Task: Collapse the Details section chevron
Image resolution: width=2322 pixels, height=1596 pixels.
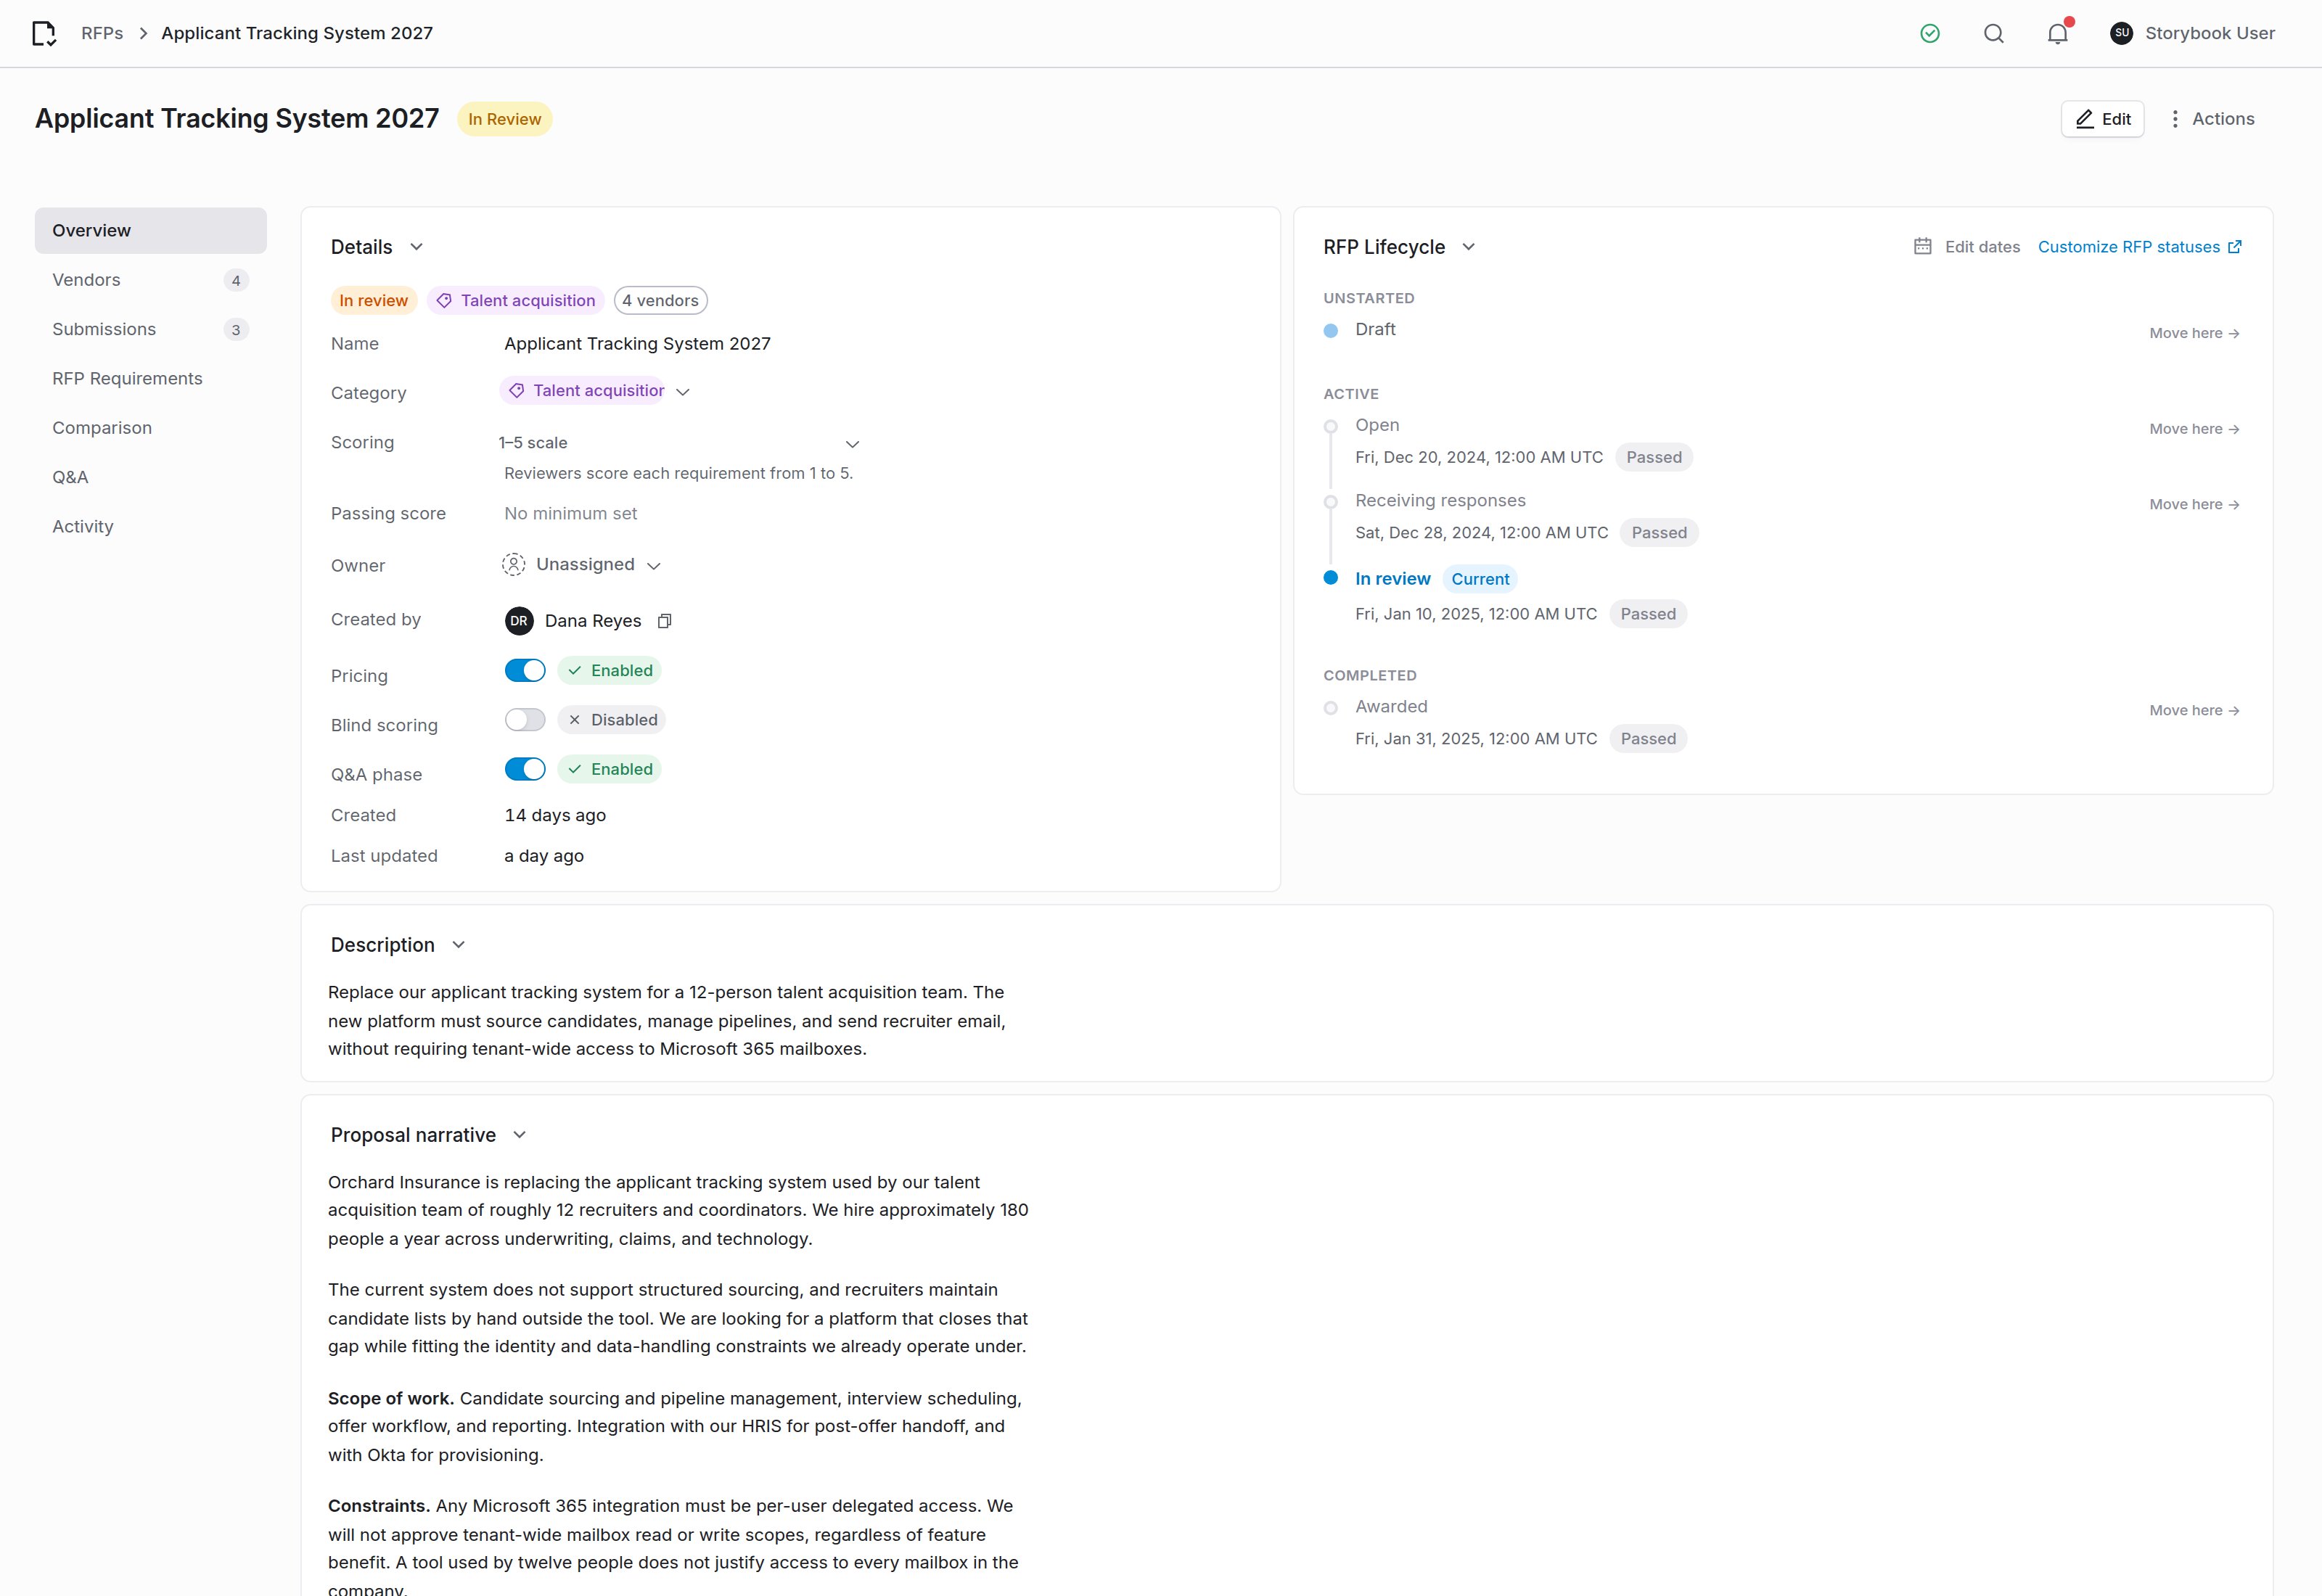Action: click(417, 247)
